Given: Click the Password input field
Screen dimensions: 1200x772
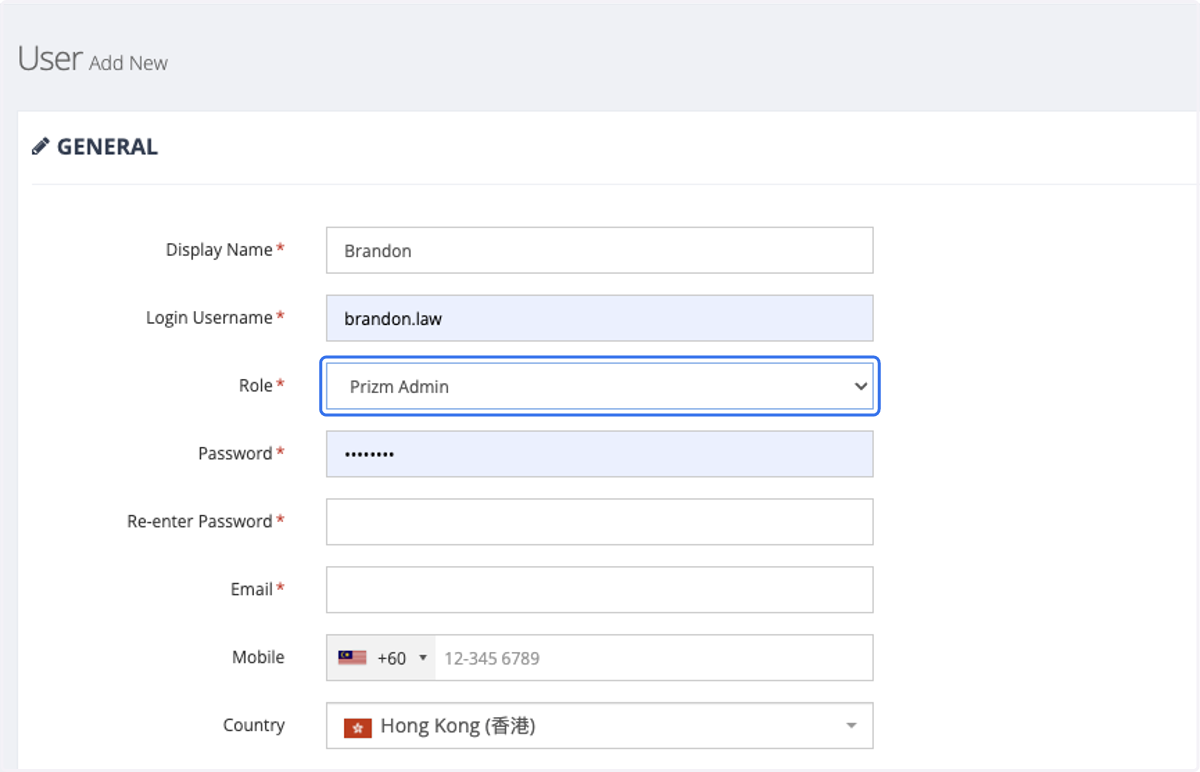Looking at the screenshot, I should pyautogui.click(x=599, y=454).
